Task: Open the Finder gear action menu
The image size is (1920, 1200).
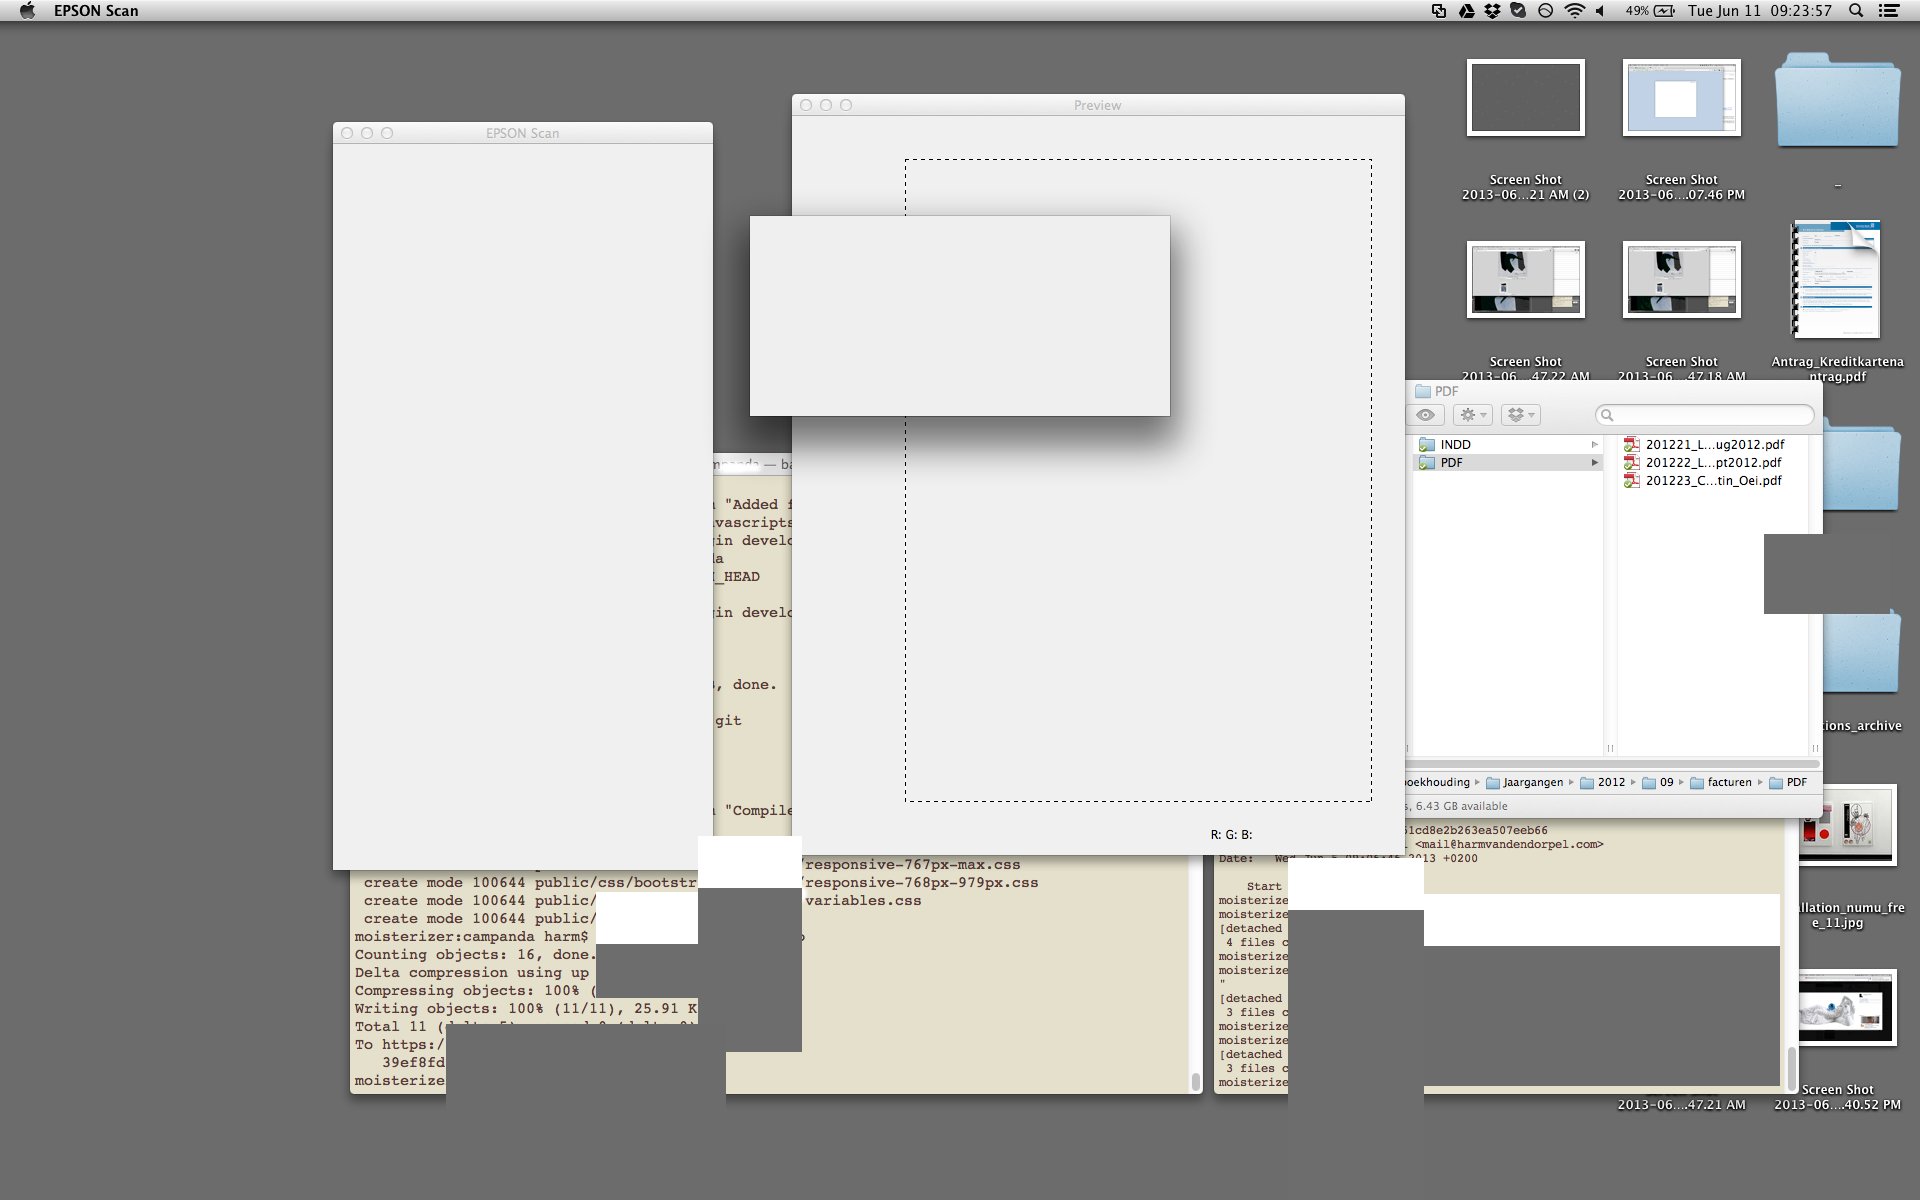Action: 1473,415
